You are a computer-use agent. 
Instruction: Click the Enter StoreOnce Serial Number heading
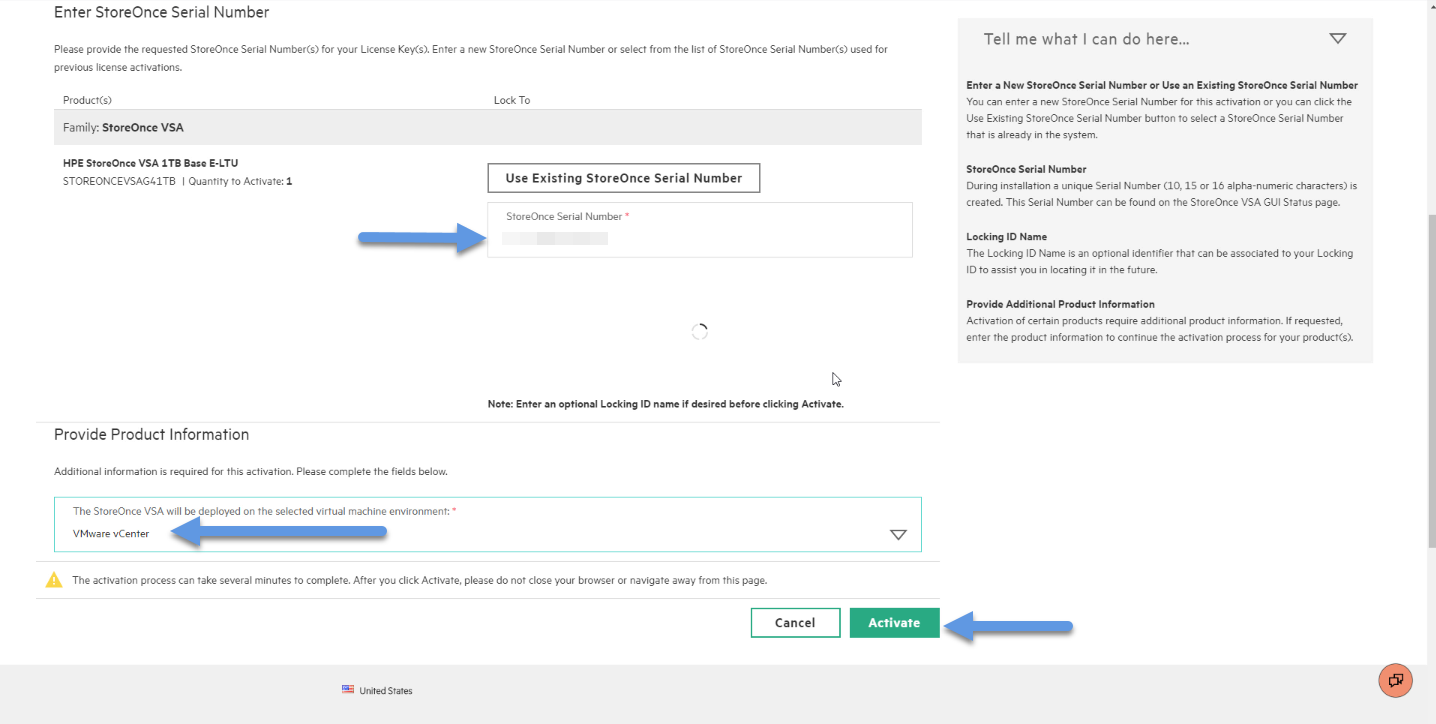click(161, 13)
